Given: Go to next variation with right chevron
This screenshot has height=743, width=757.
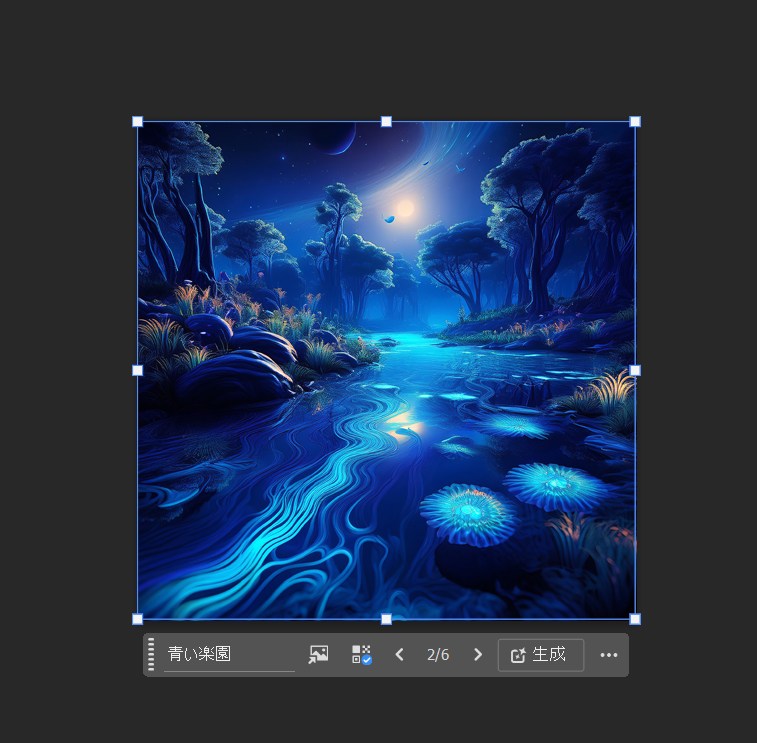Looking at the screenshot, I should point(477,655).
